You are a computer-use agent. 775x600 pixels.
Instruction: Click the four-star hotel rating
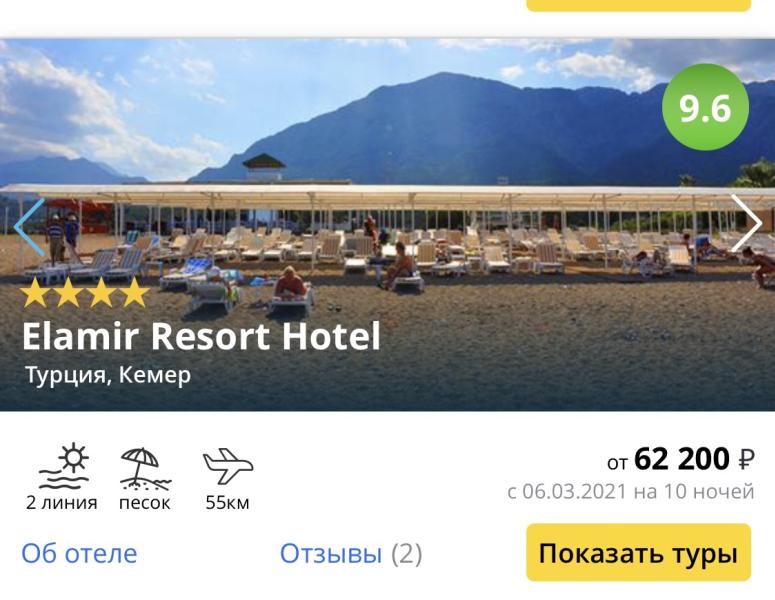(x=85, y=293)
